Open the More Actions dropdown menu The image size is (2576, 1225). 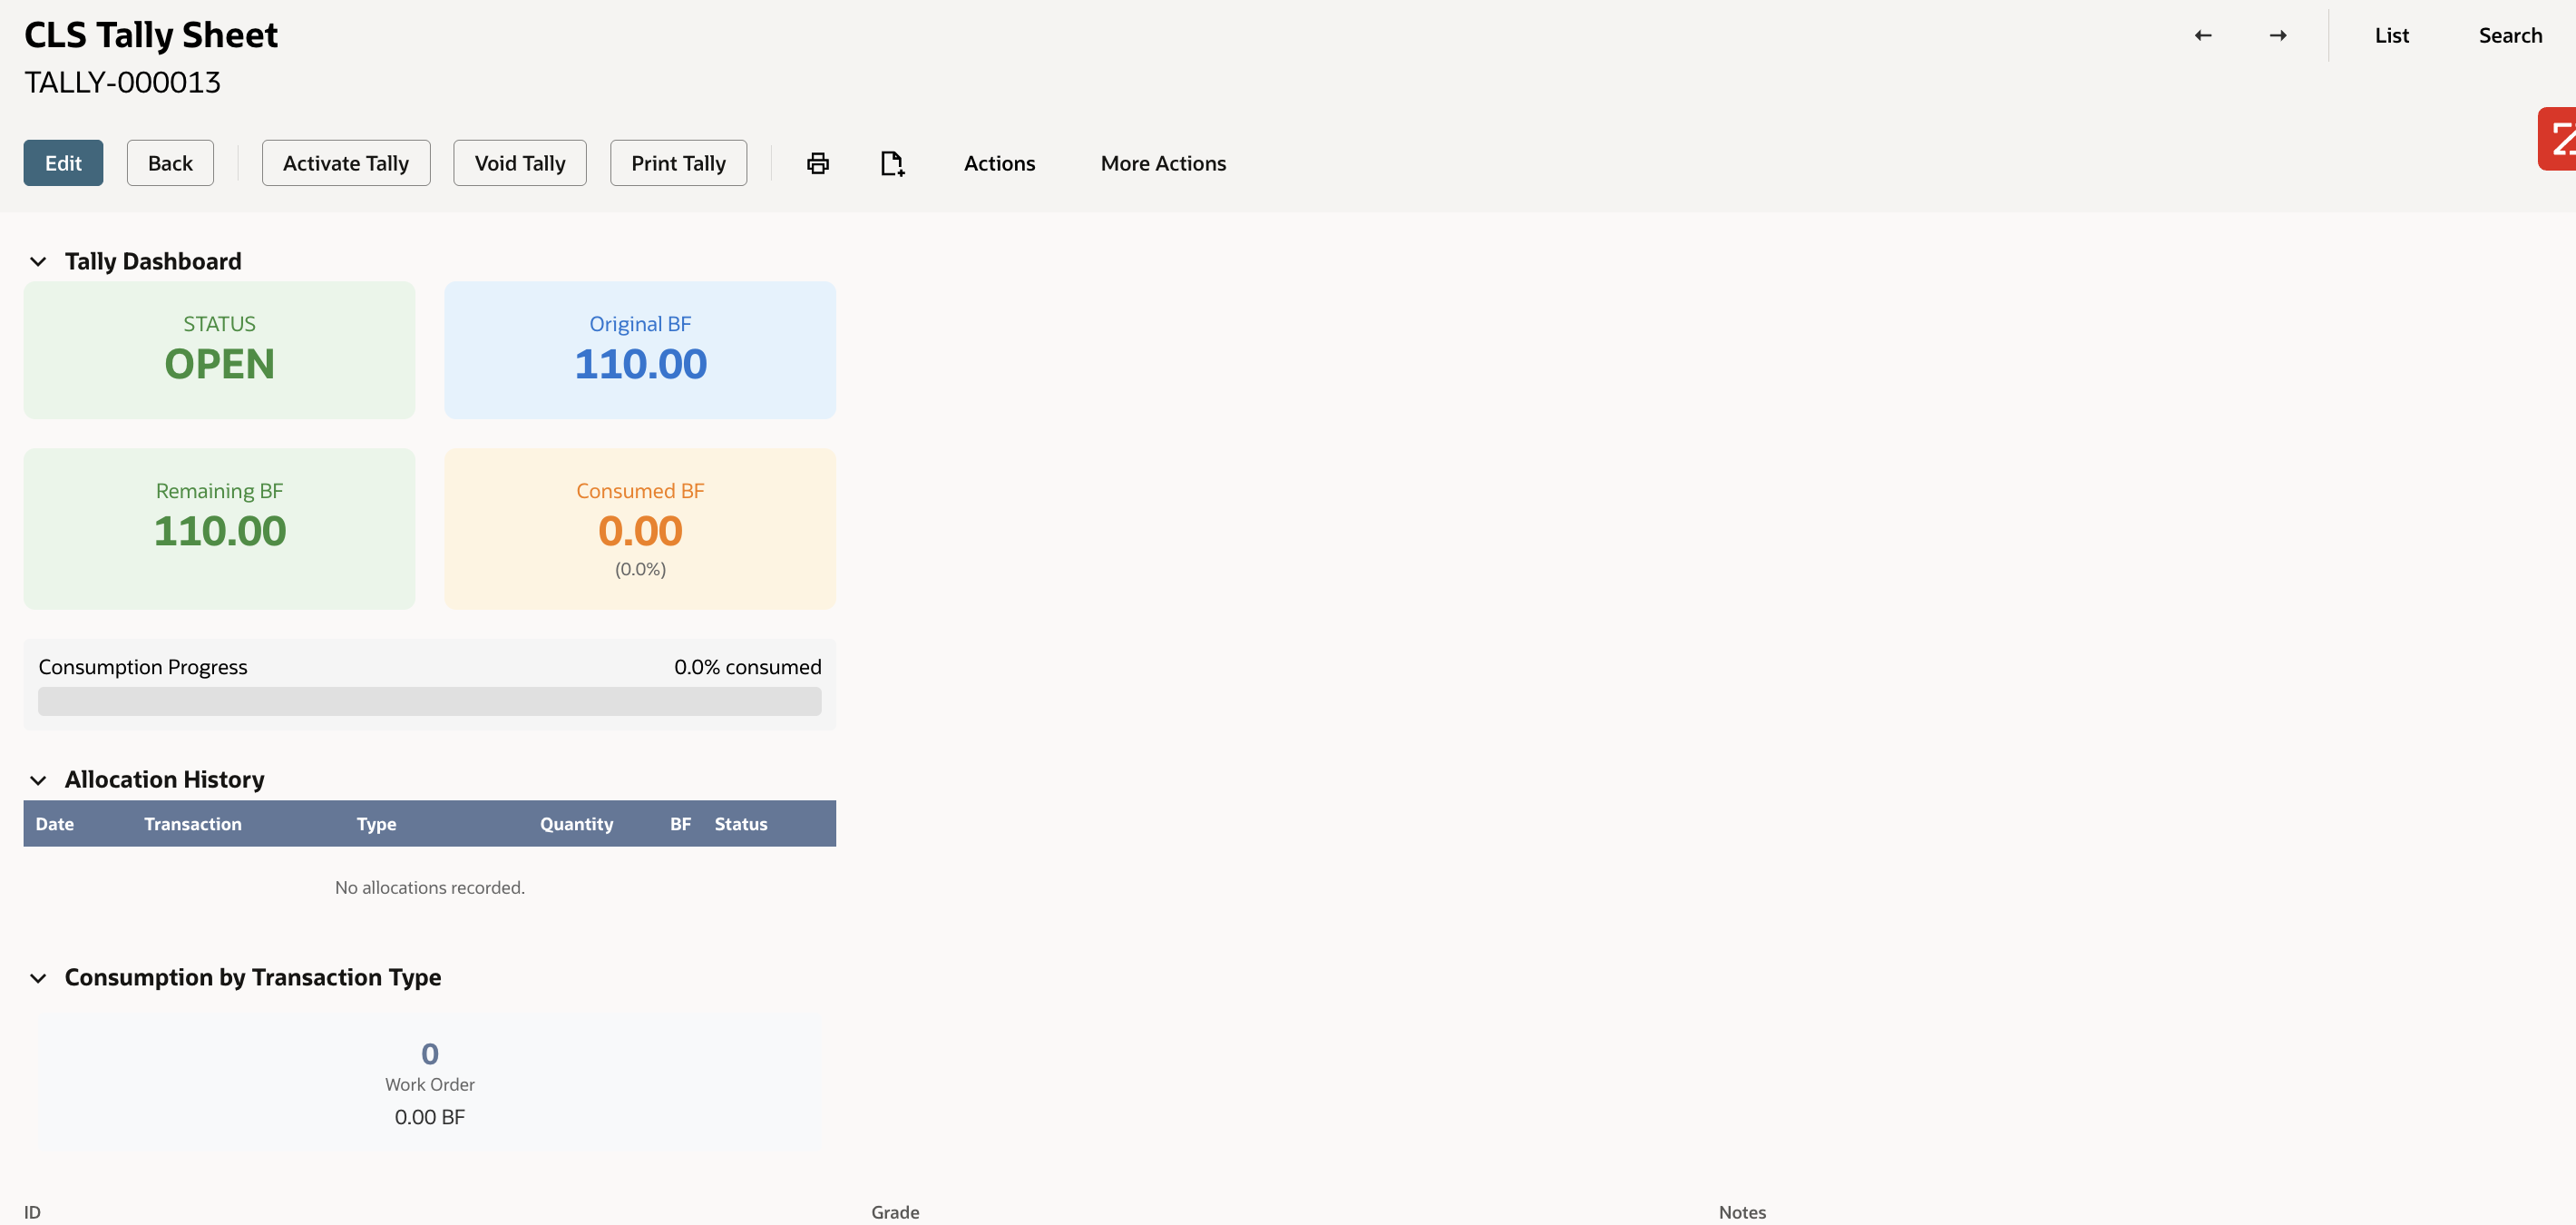1163,162
